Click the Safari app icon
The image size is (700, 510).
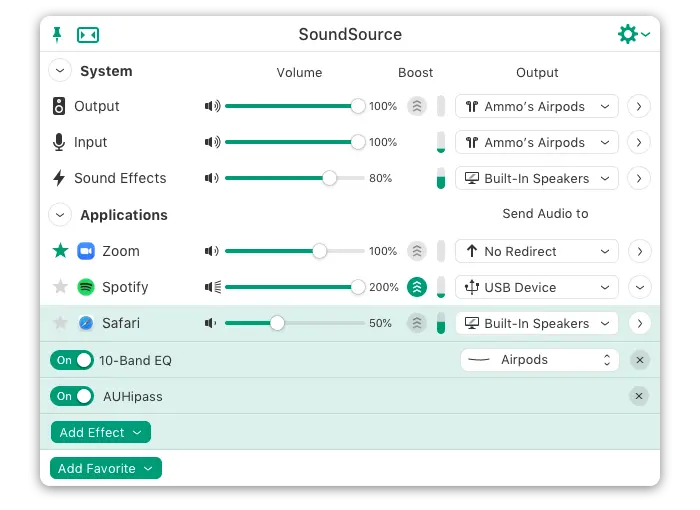[86, 323]
